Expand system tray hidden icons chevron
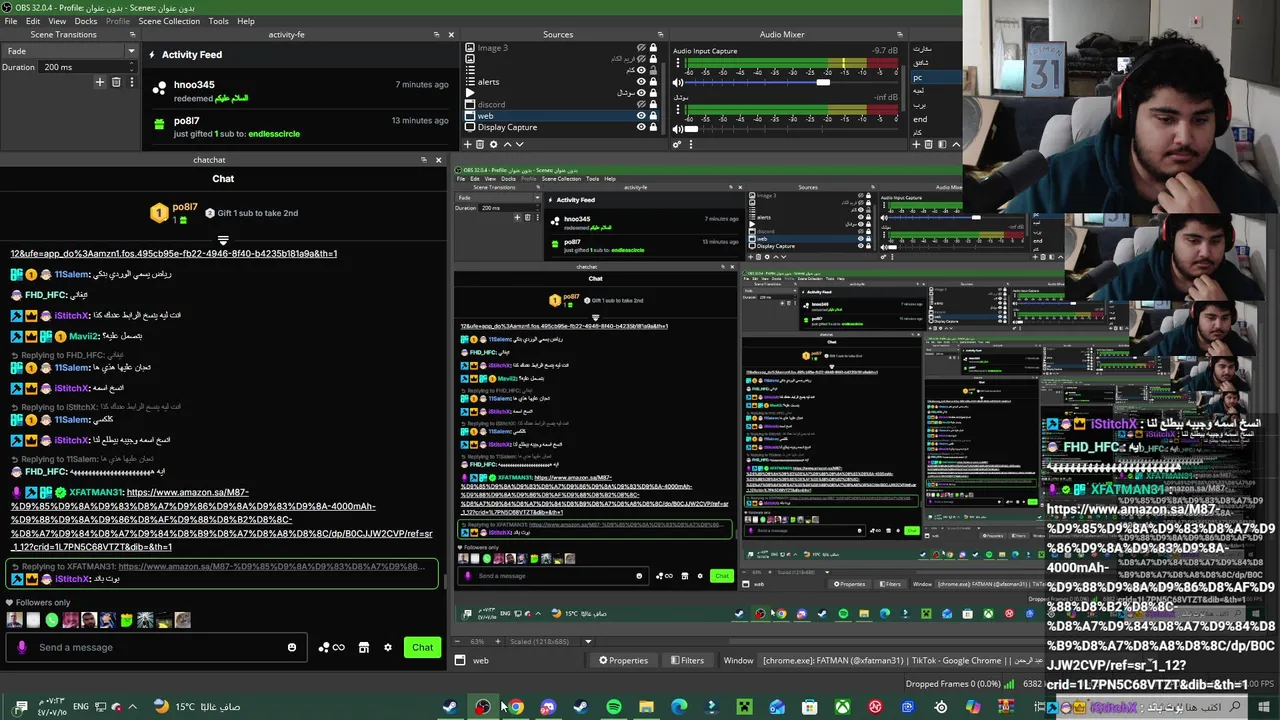 [132, 707]
